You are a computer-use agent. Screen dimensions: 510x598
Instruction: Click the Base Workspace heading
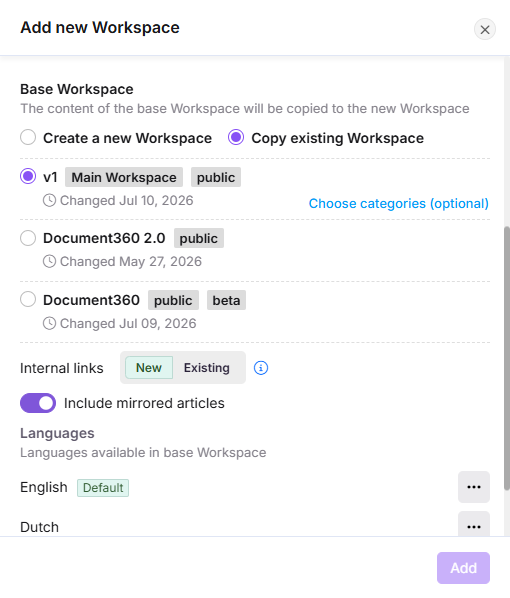77,89
